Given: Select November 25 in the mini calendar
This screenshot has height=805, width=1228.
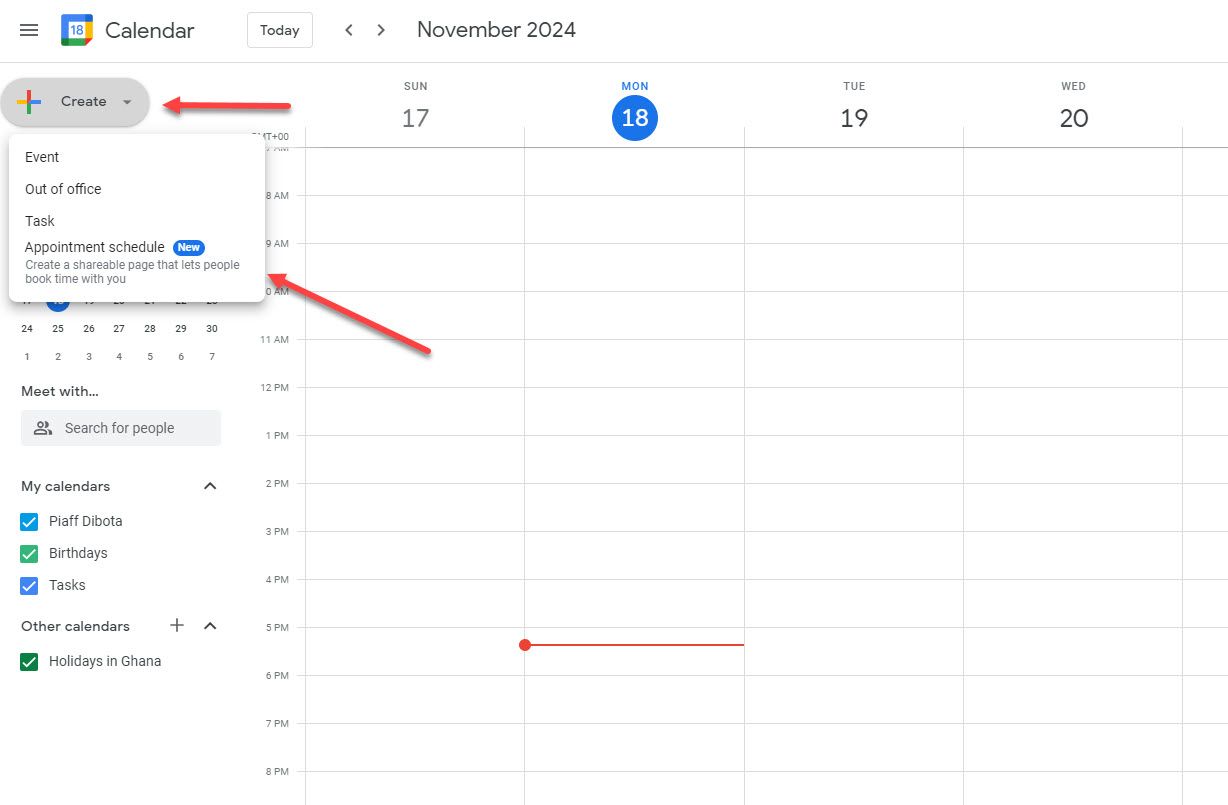Looking at the screenshot, I should click(x=57, y=328).
